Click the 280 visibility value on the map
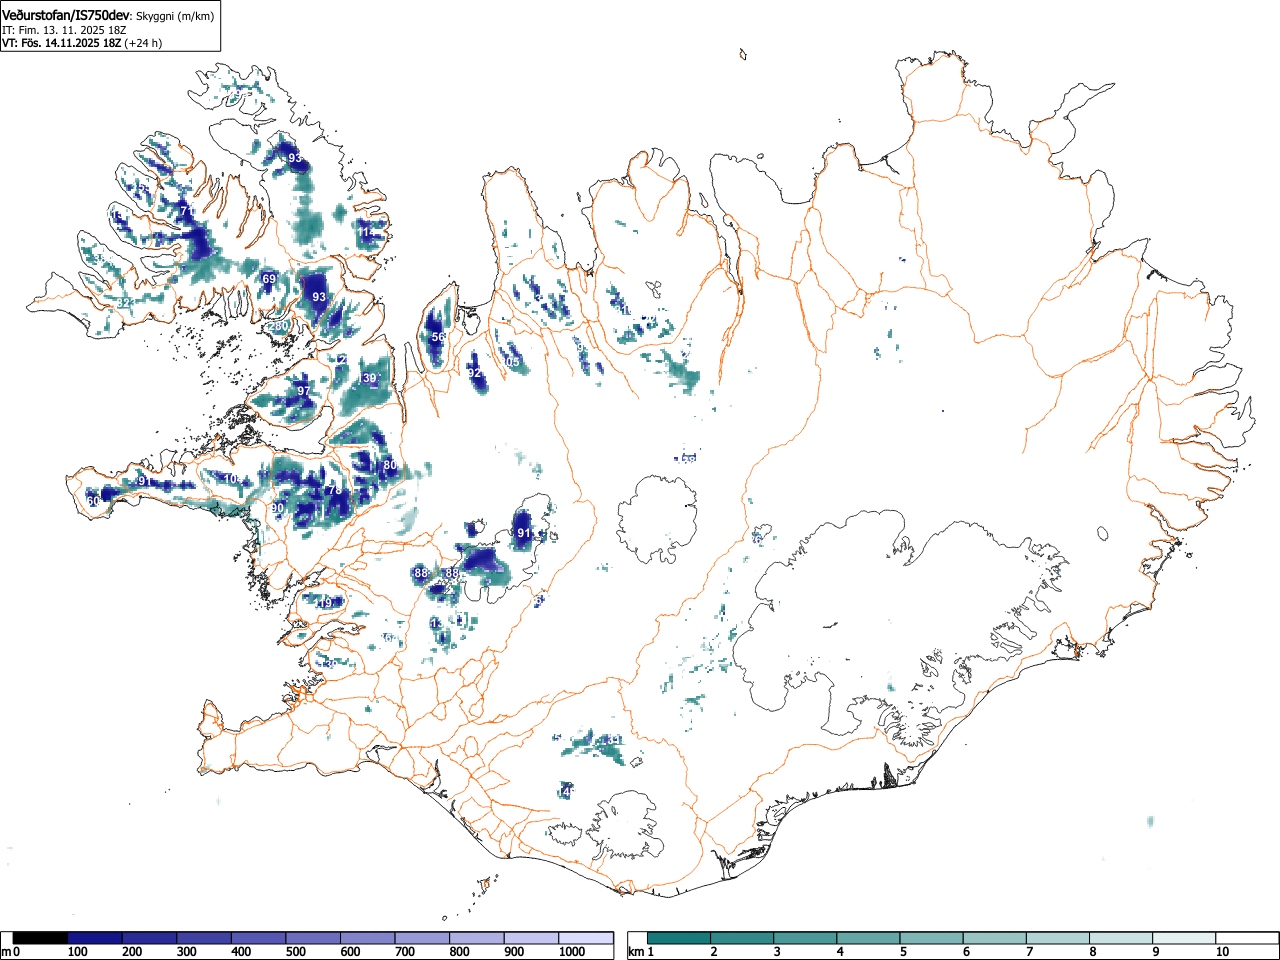Image resolution: width=1280 pixels, height=960 pixels. coord(279,326)
